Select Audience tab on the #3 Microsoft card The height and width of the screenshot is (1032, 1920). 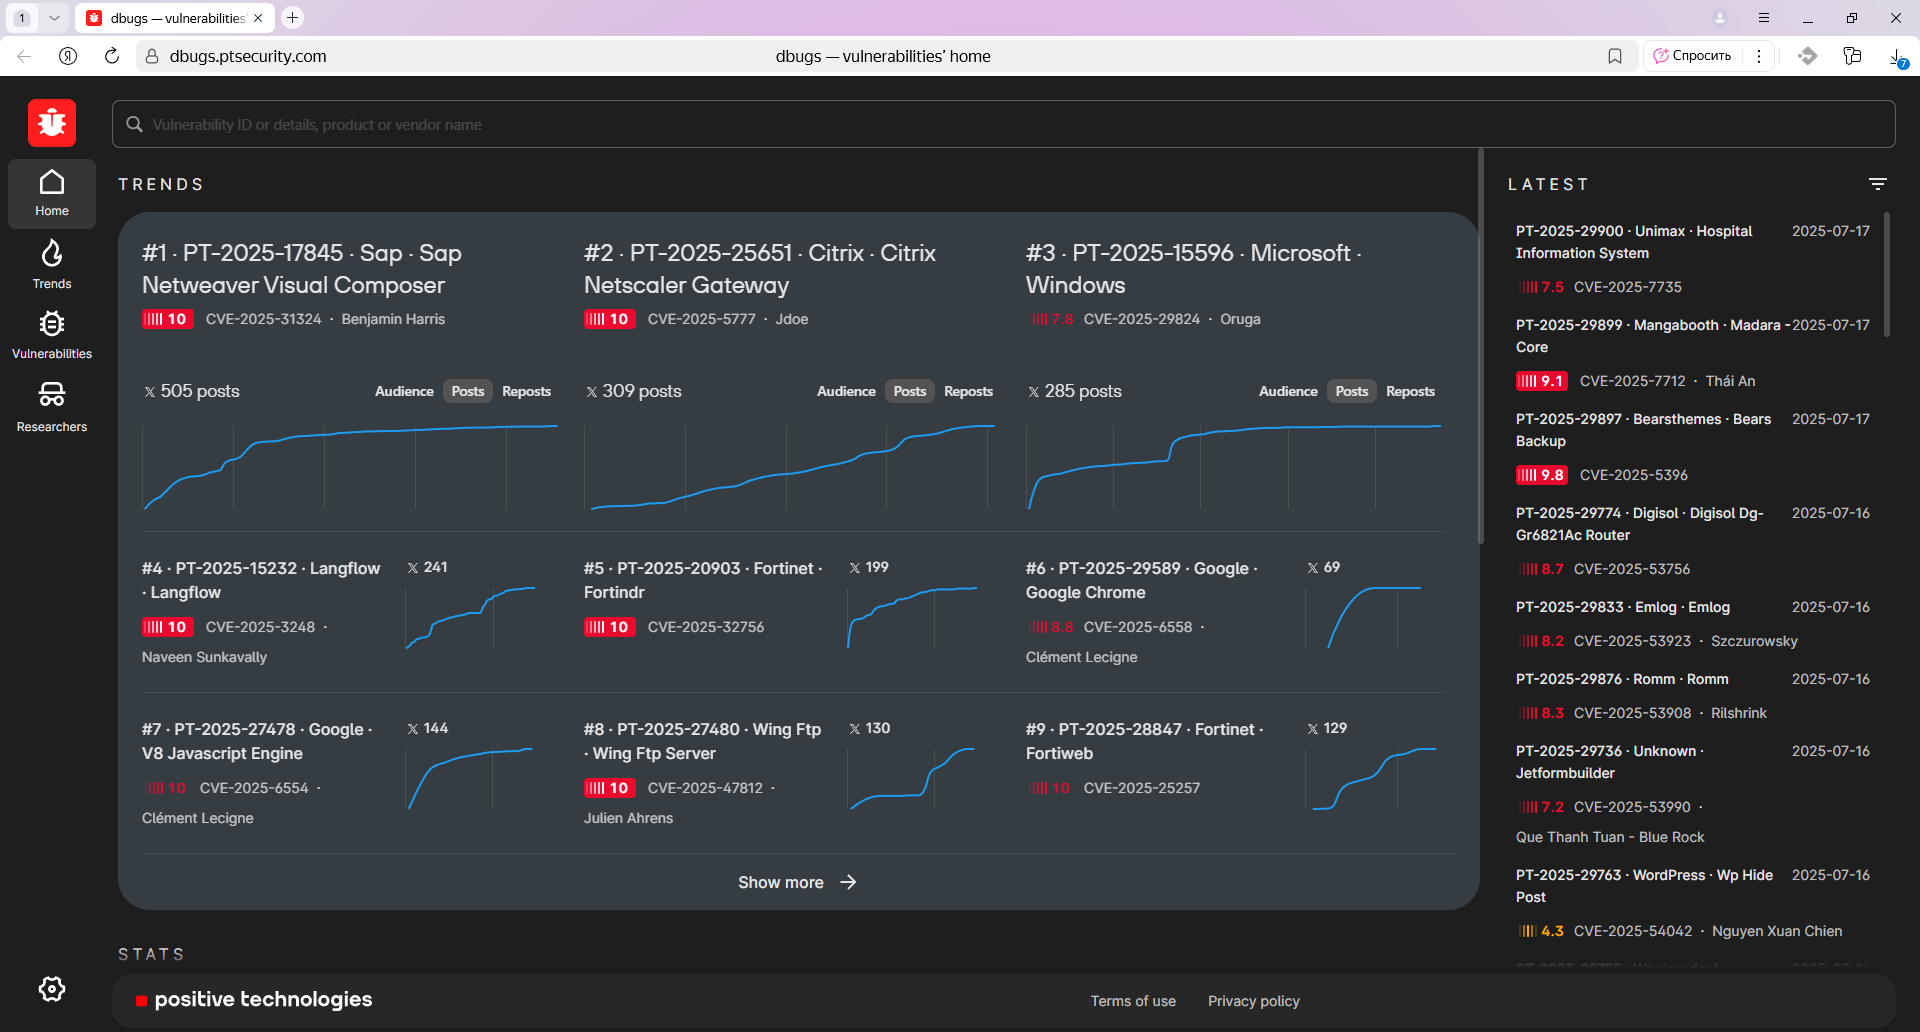click(x=1288, y=391)
